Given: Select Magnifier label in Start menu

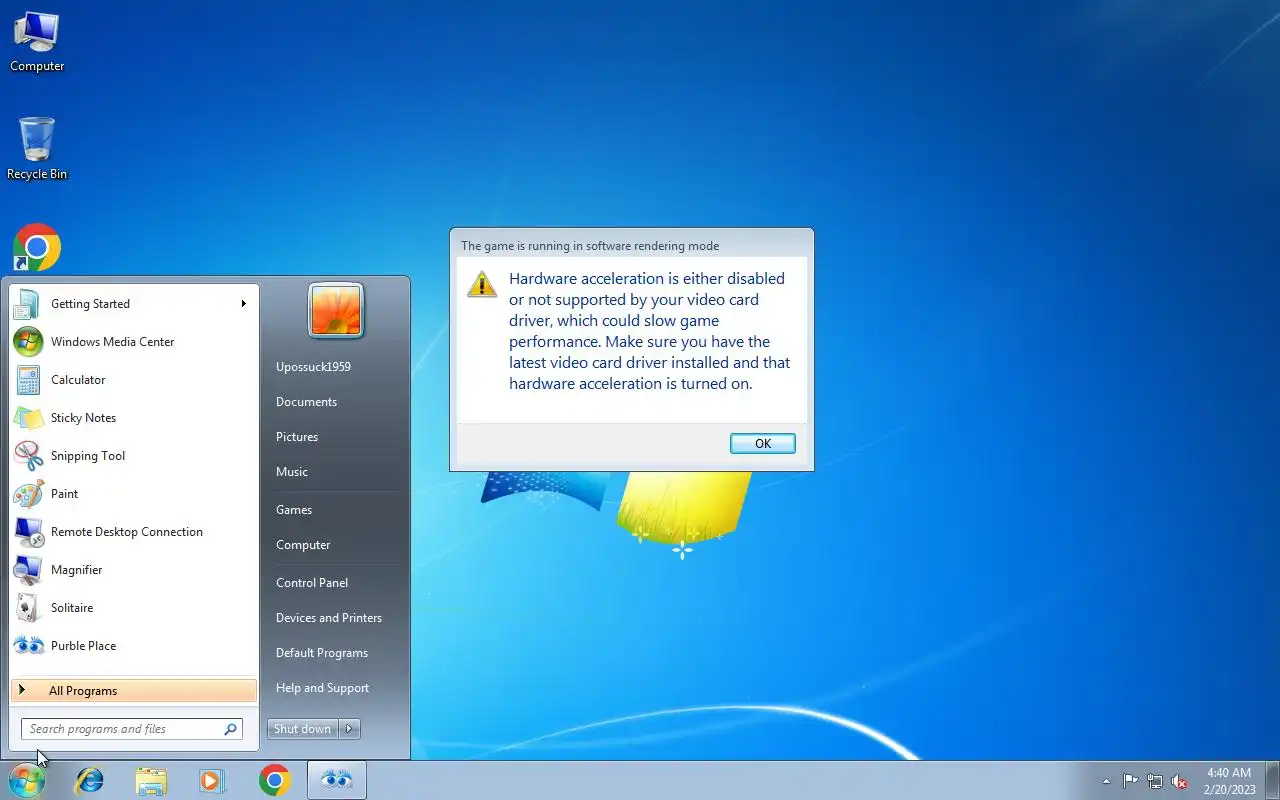Looking at the screenshot, I should [x=77, y=570].
